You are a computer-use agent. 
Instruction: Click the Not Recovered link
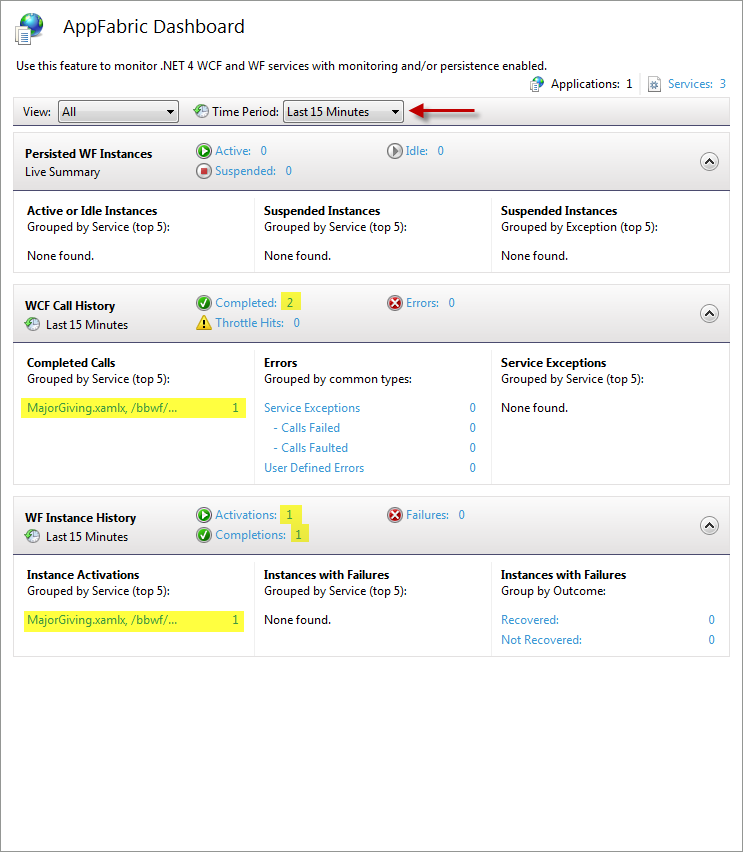(x=541, y=640)
